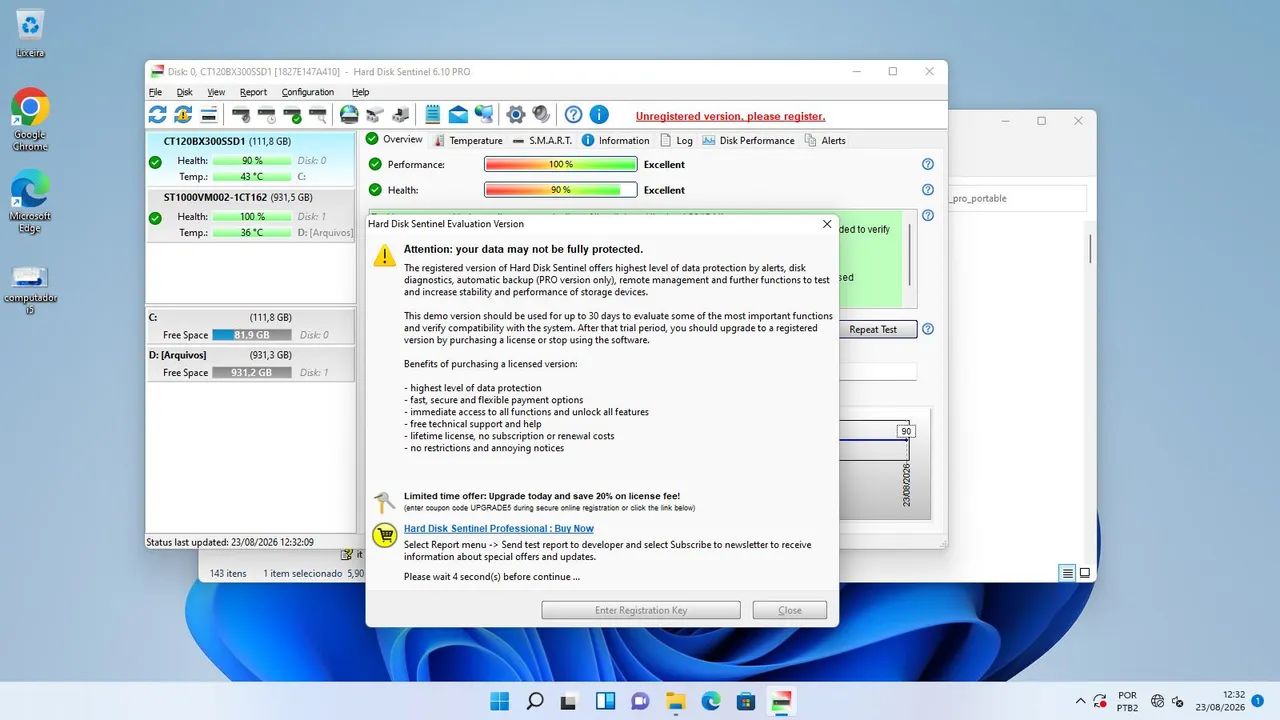
Task: Click the yellow shopping cart icon in dialog
Action: point(385,535)
